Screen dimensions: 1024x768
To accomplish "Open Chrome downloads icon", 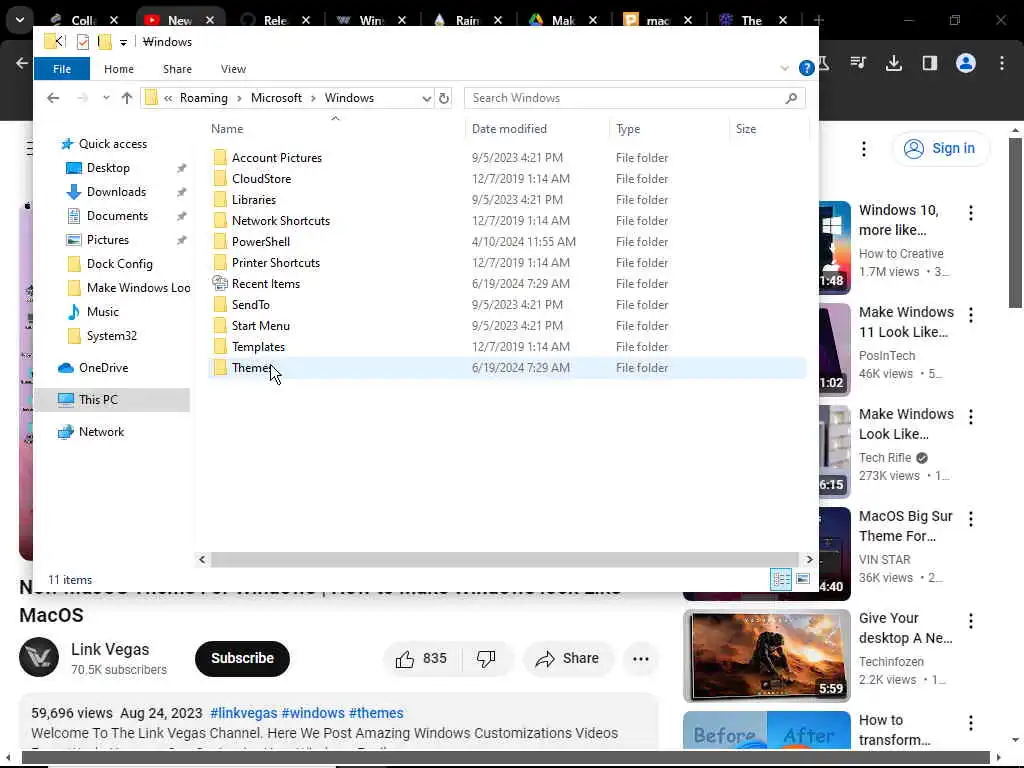I will click(893, 63).
